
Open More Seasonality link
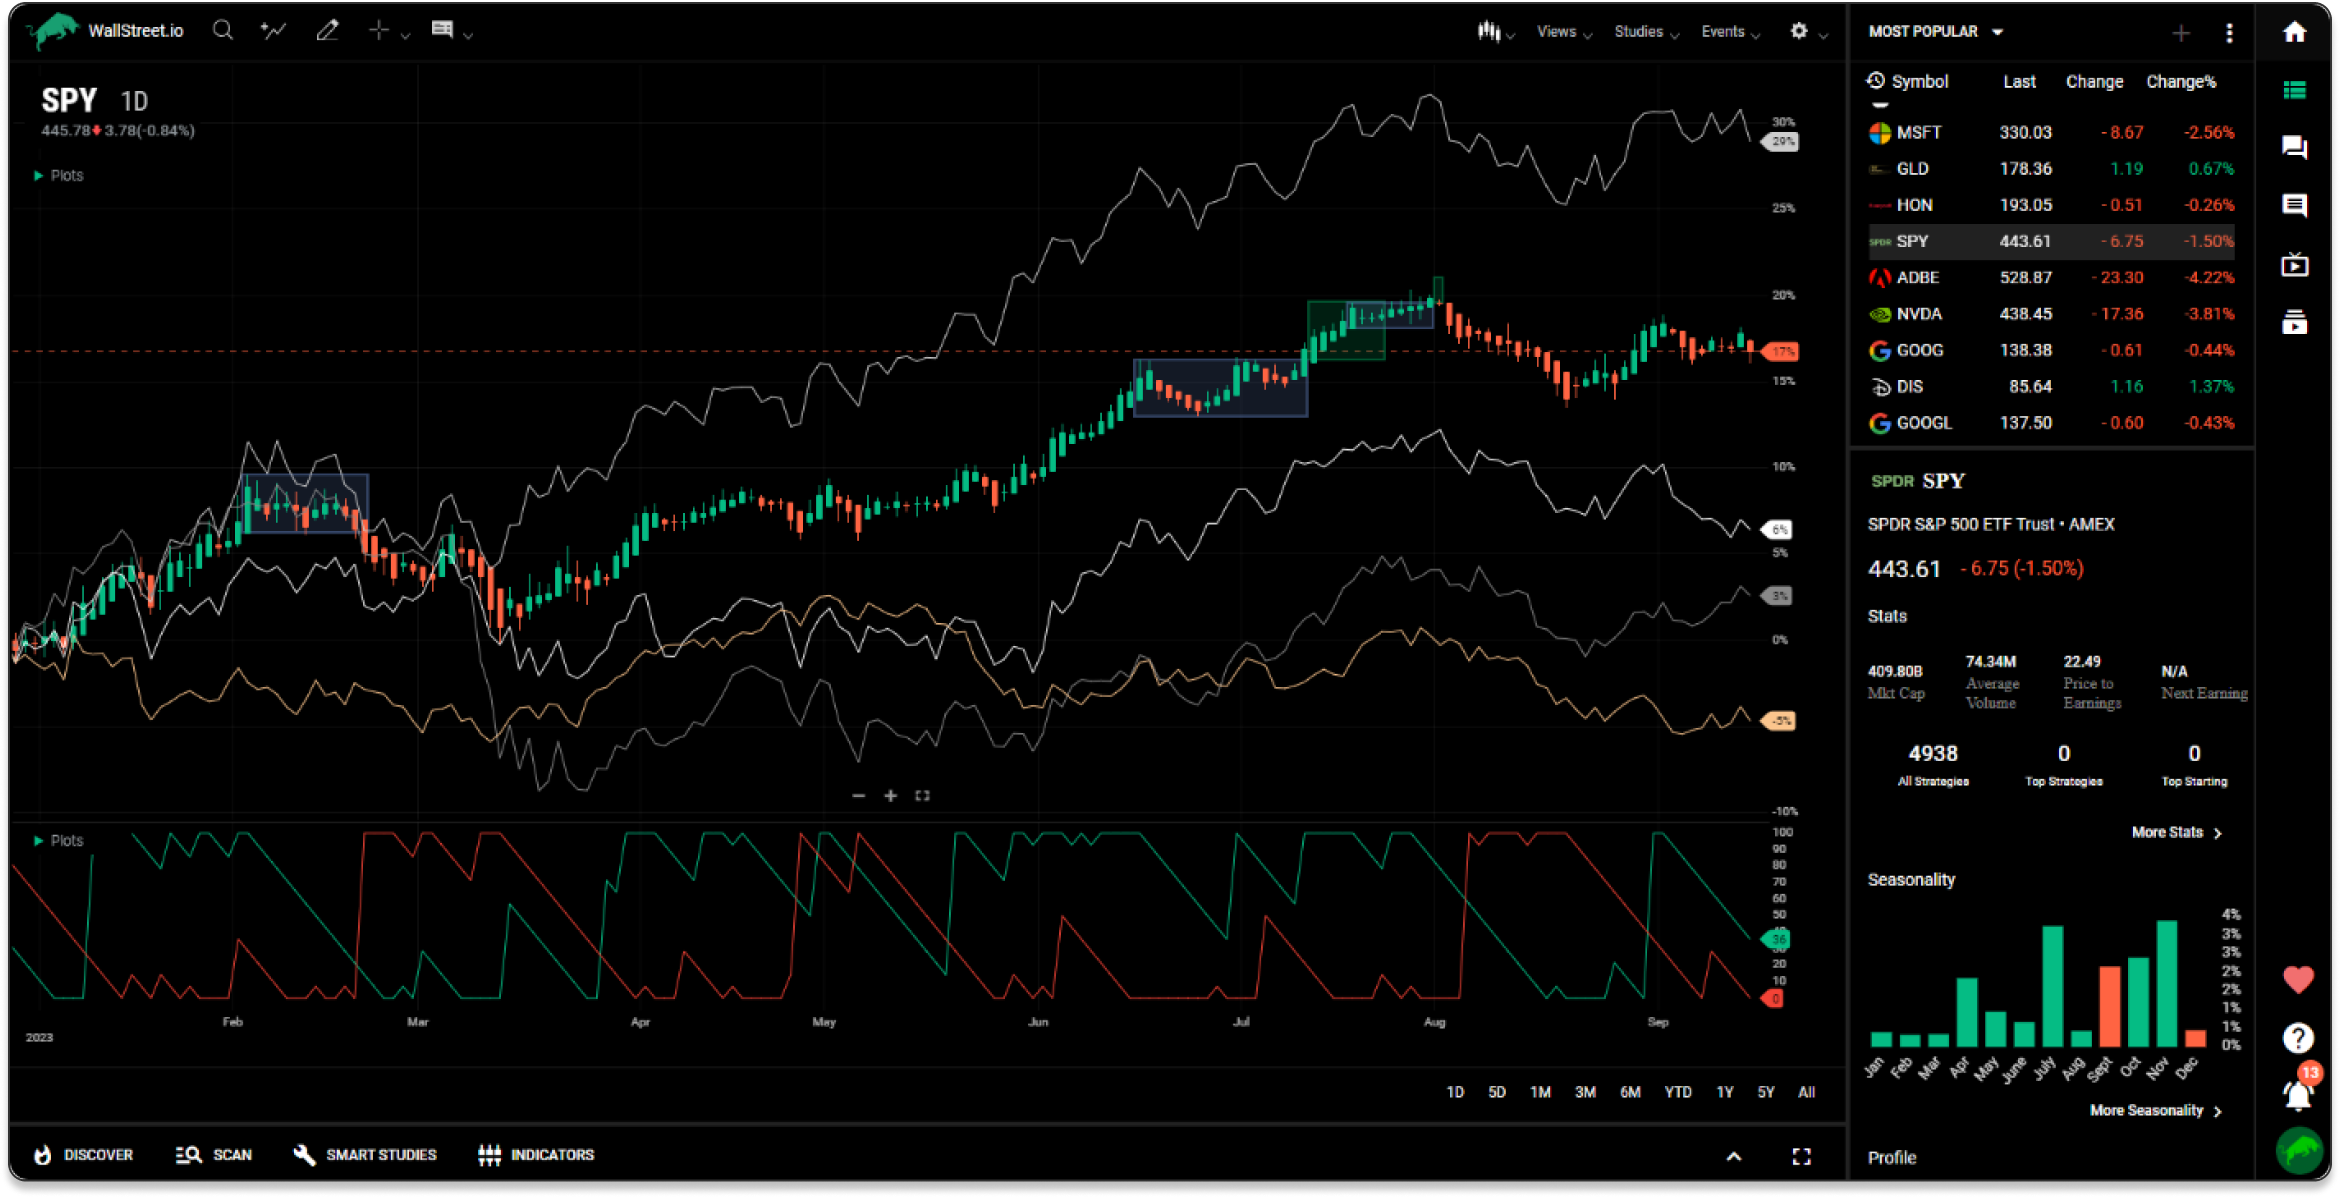pos(2156,1111)
